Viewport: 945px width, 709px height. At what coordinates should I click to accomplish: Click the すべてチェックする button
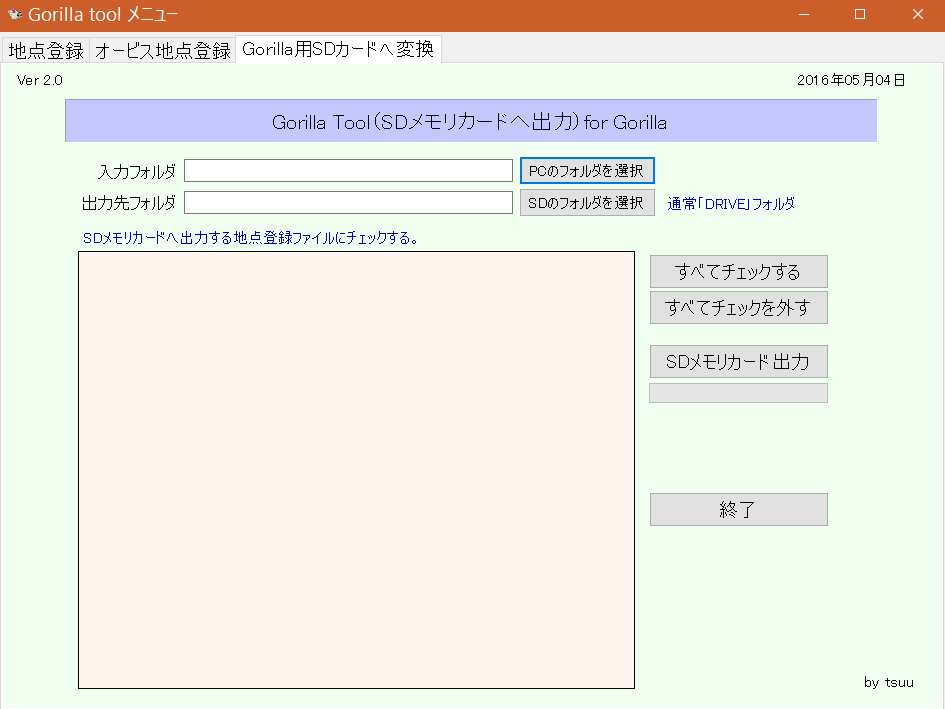click(x=738, y=272)
